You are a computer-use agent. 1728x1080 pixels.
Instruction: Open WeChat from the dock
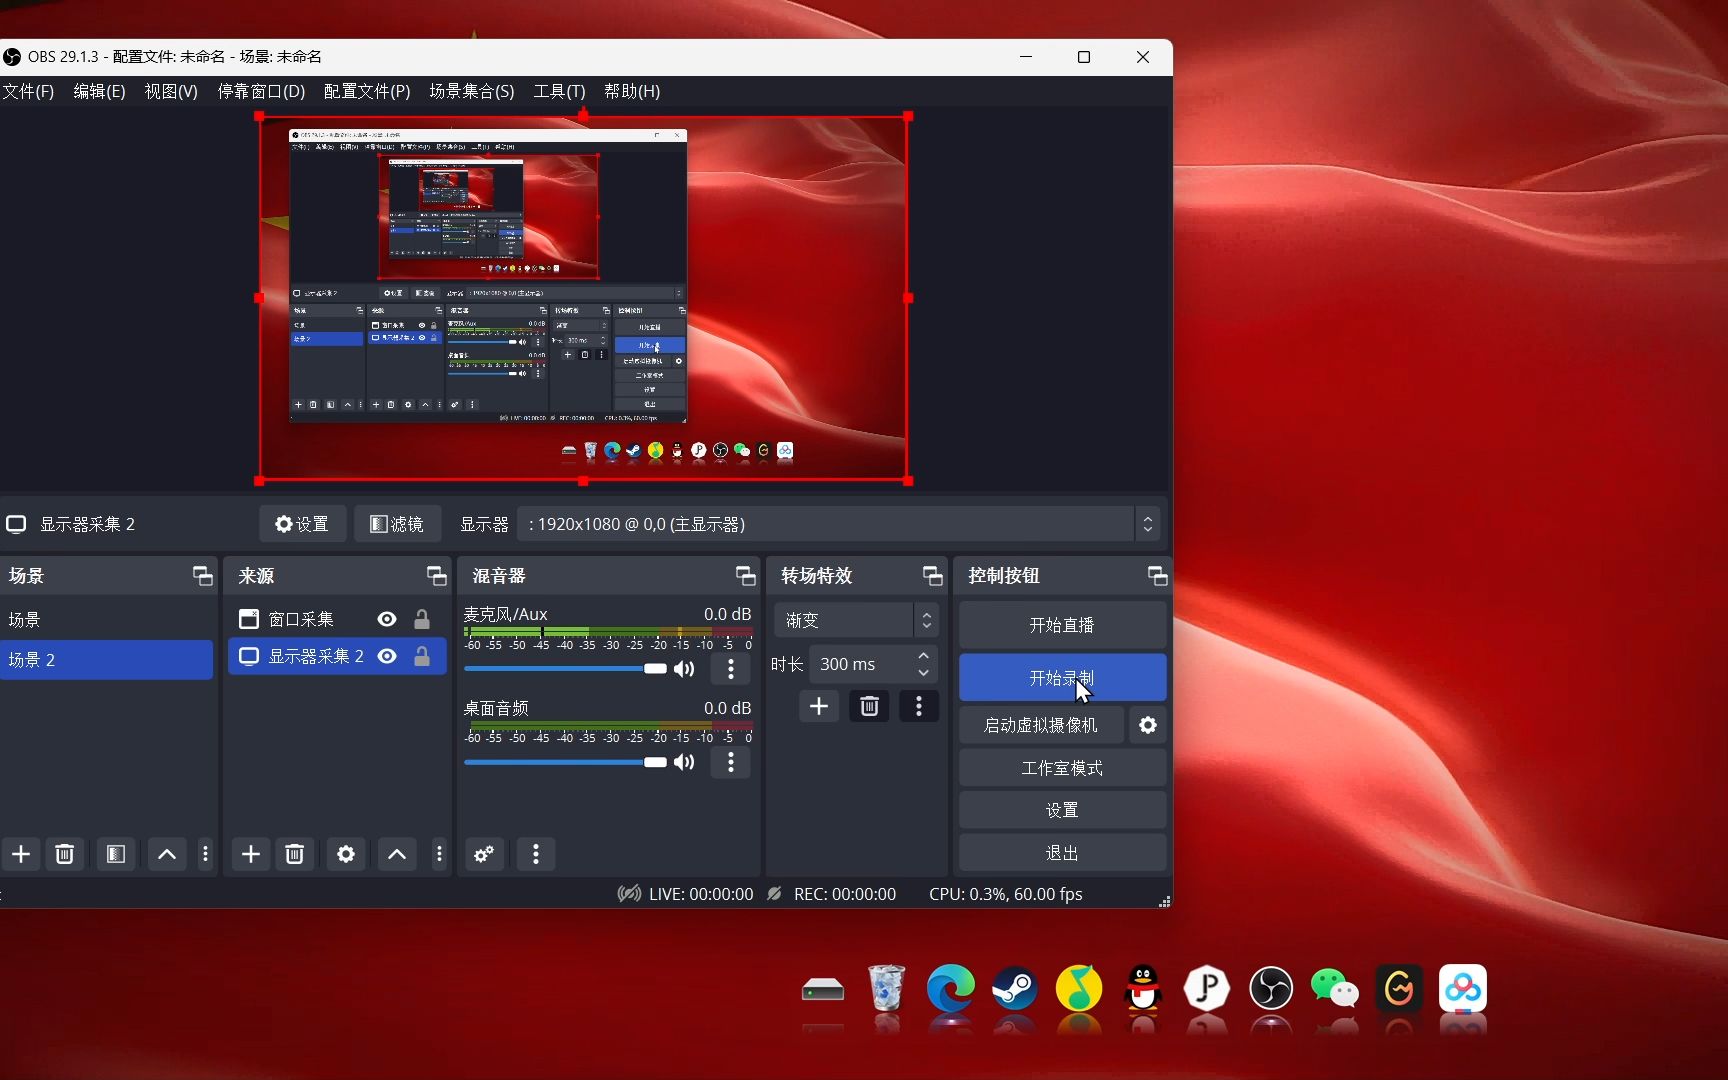click(x=1335, y=989)
